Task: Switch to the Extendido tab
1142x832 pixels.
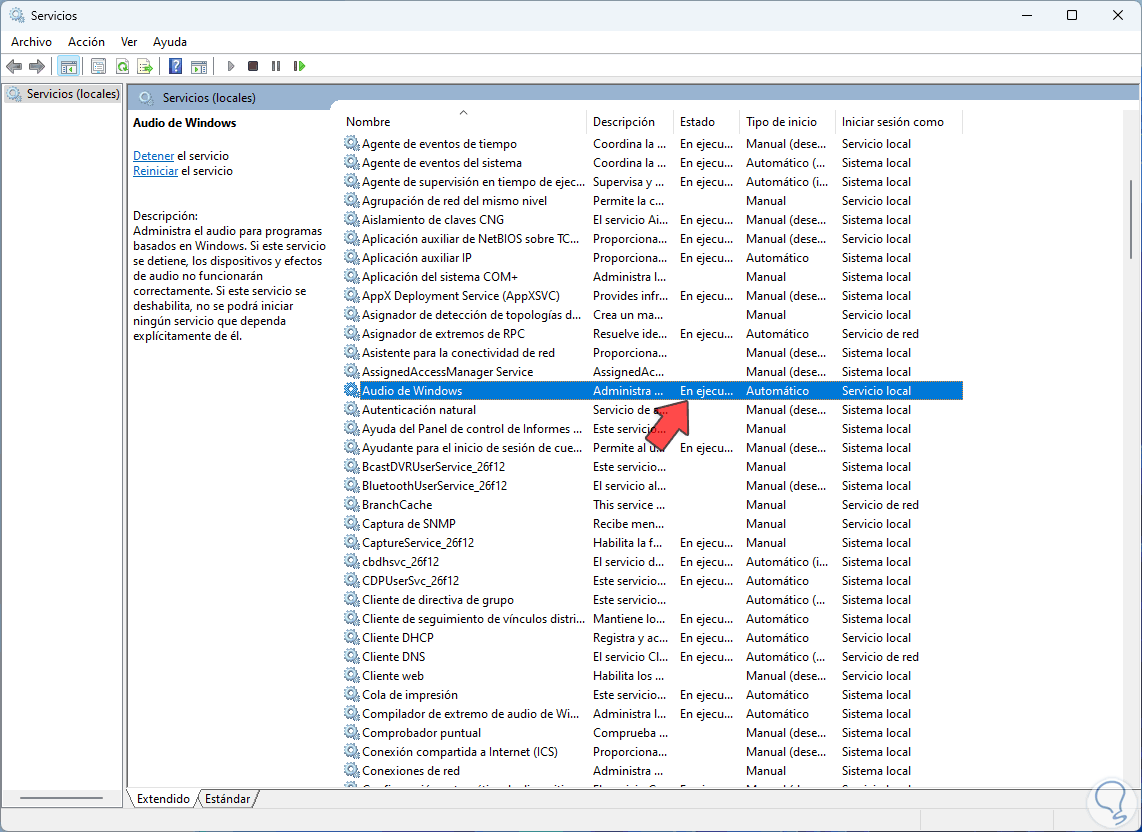Action: (x=163, y=798)
